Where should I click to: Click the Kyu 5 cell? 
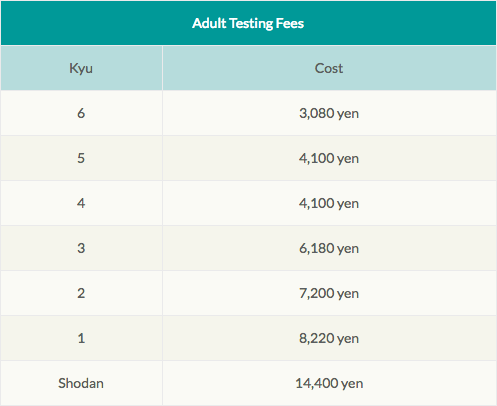click(81, 158)
